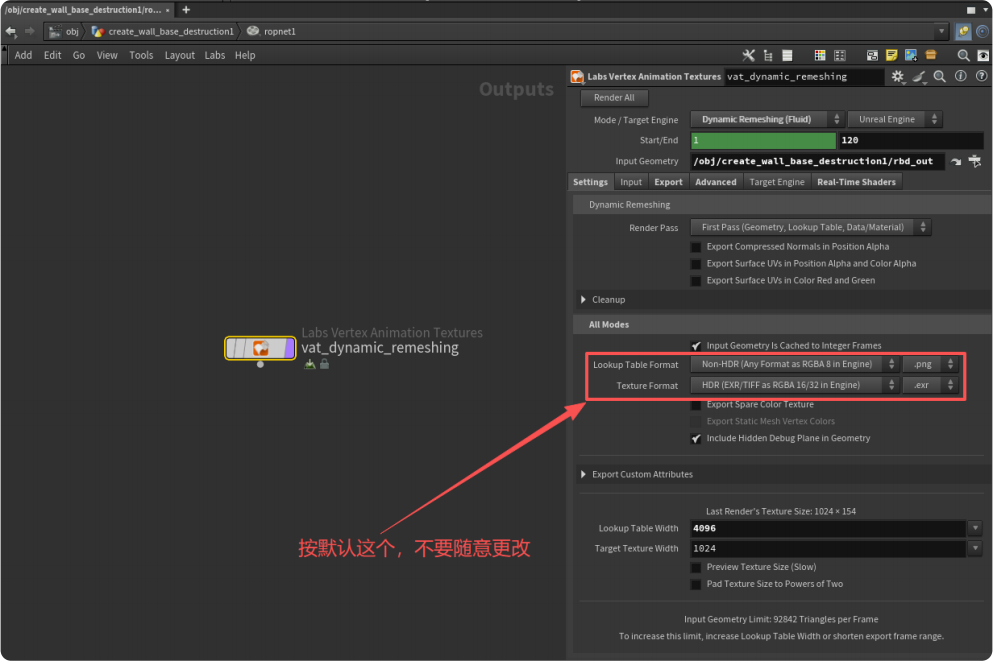Show node info via the 'i' icon
This screenshot has height=662, width=995.
(960, 76)
